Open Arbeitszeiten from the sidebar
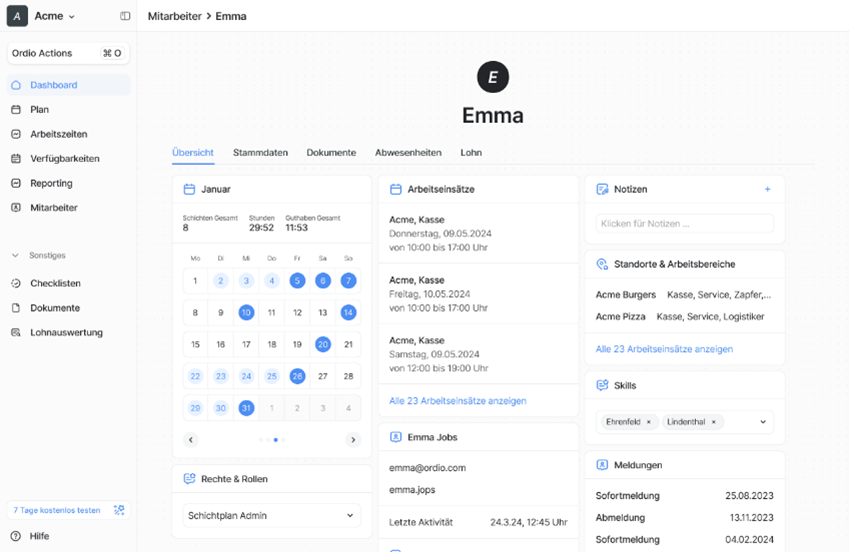 58,134
